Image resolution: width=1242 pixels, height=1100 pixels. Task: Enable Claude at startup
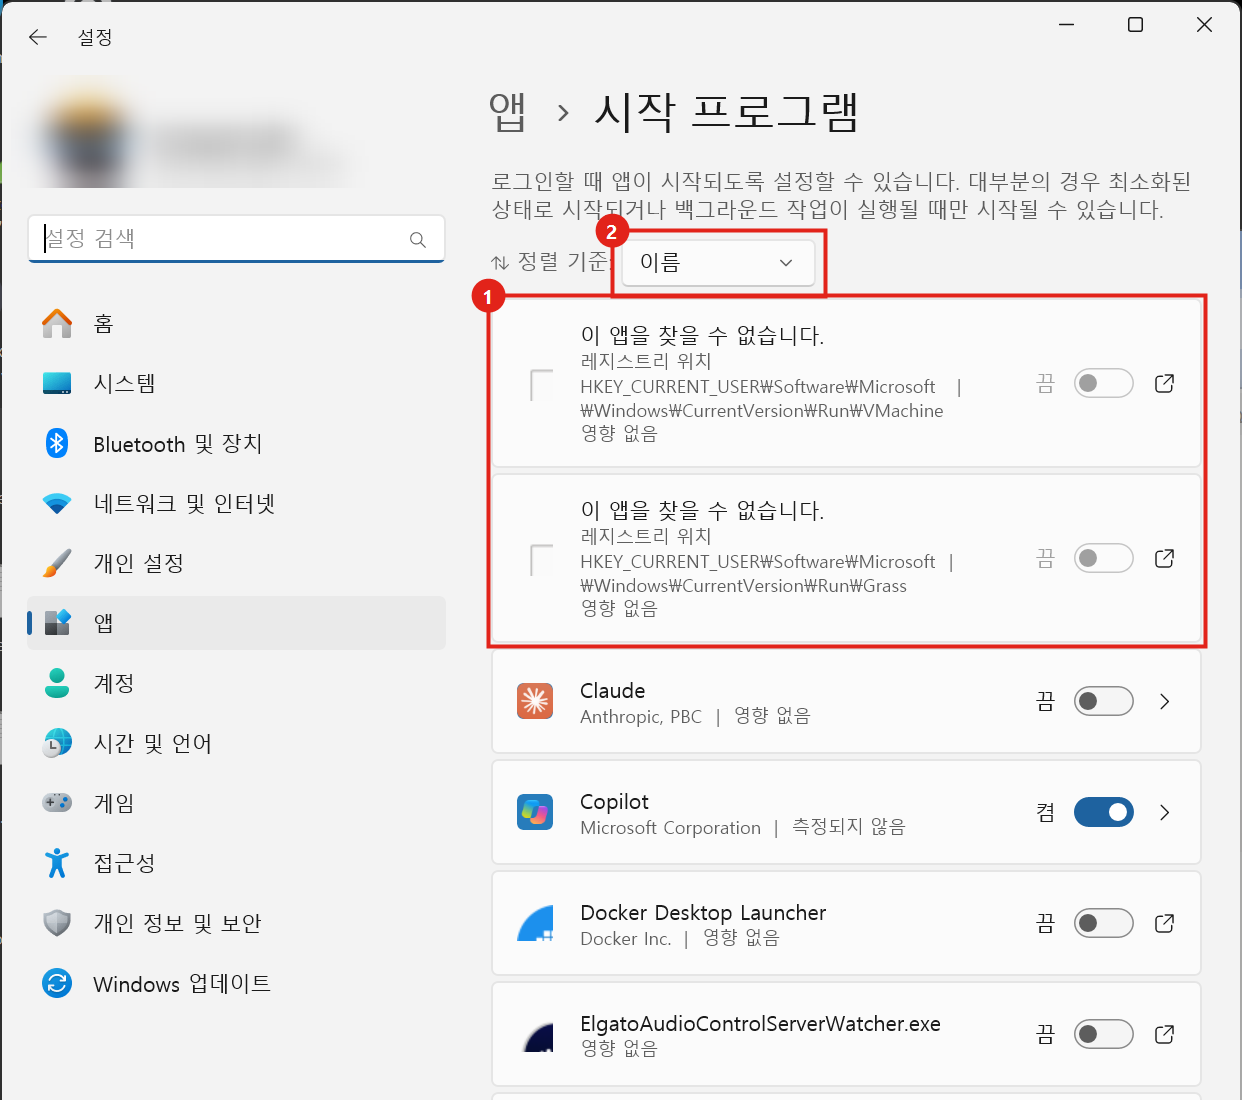1104,701
